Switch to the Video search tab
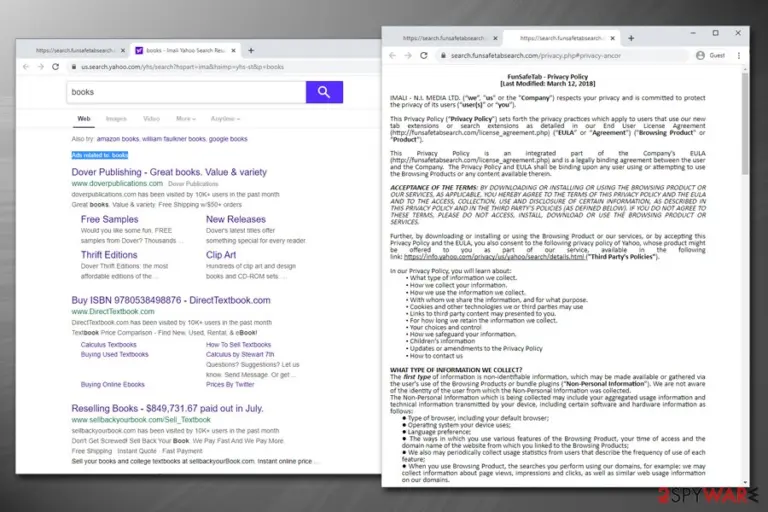Screen dimensions: 768x512 click(x=151, y=119)
